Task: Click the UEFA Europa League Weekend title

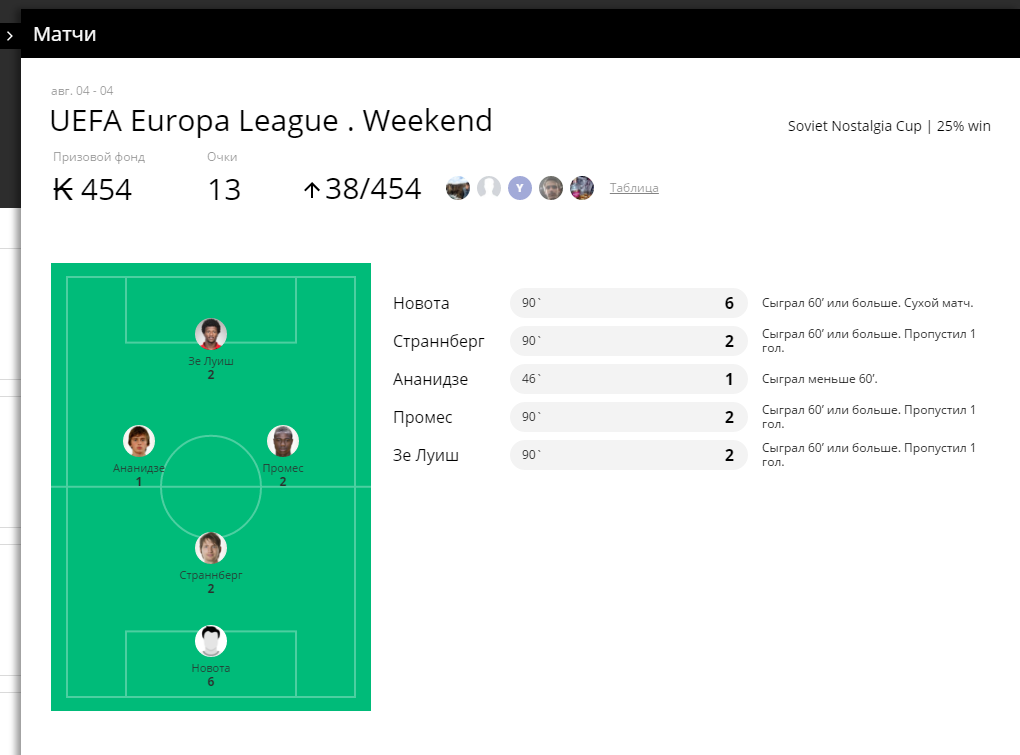Action: pos(271,121)
